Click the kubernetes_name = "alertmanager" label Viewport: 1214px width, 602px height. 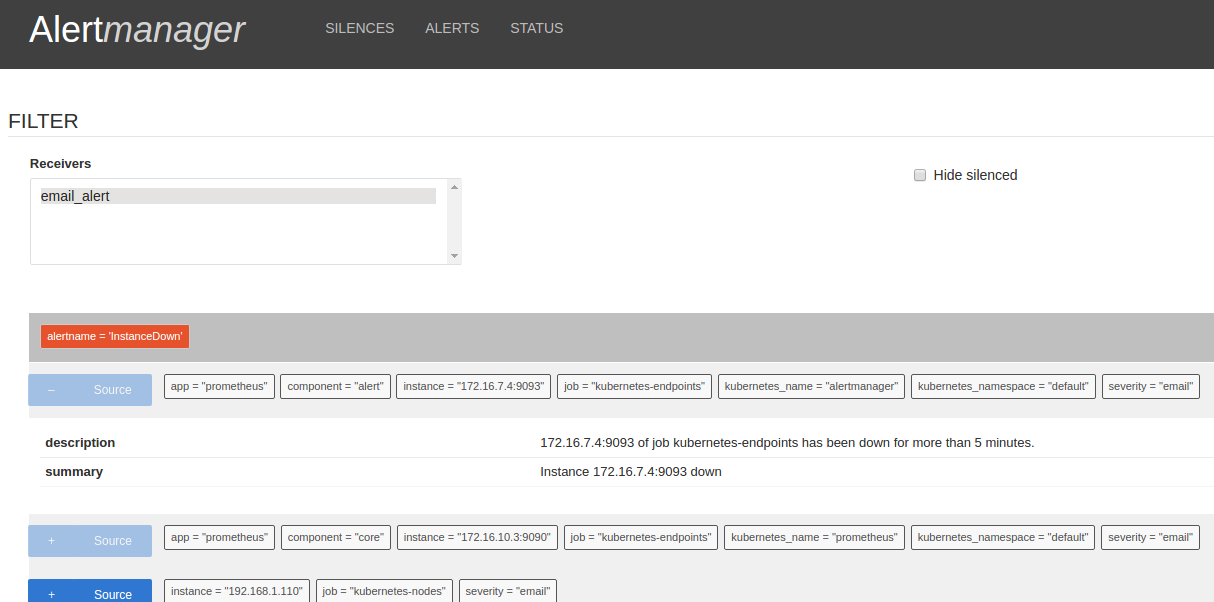click(x=810, y=386)
